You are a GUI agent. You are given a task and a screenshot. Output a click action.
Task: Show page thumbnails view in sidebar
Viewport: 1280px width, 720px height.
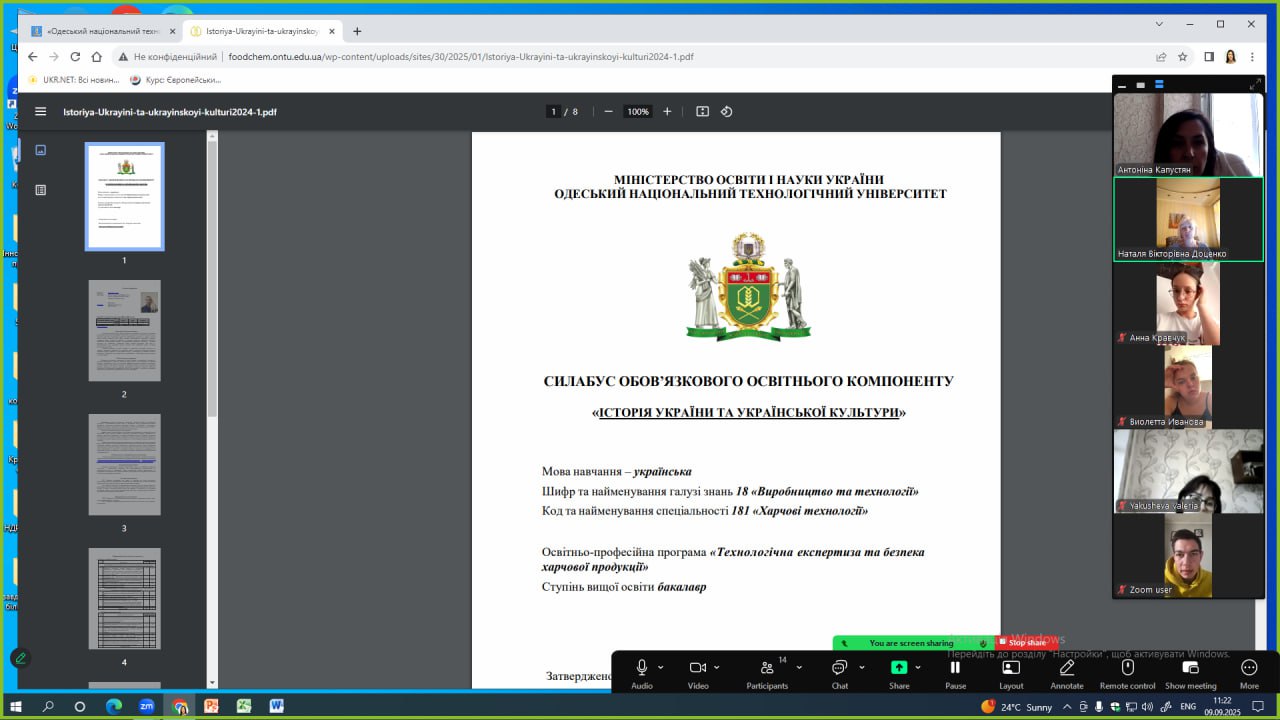tap(41, 150)
